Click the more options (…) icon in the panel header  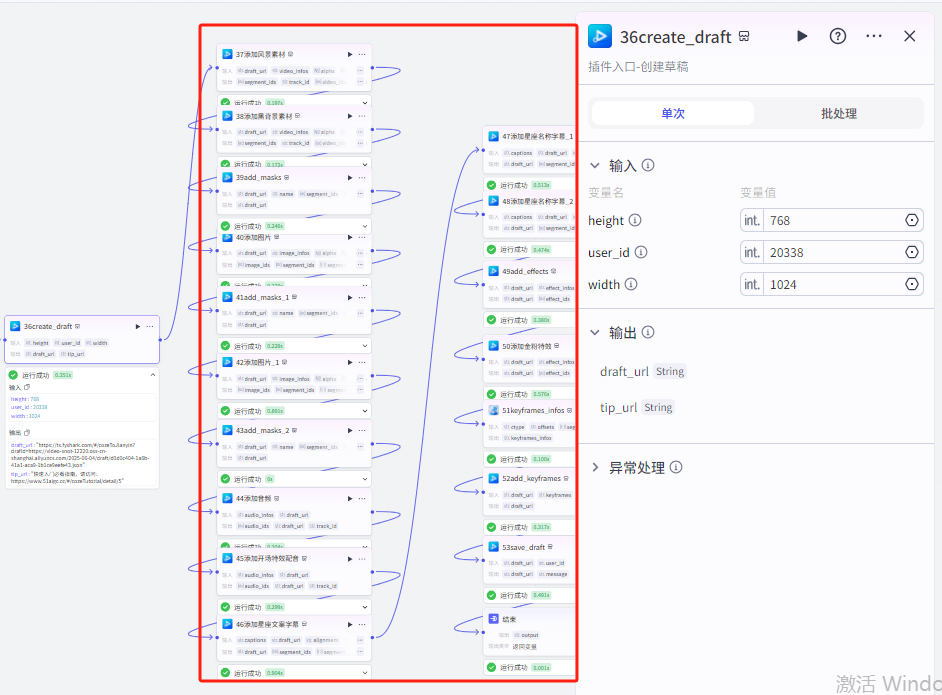(874, 36)
